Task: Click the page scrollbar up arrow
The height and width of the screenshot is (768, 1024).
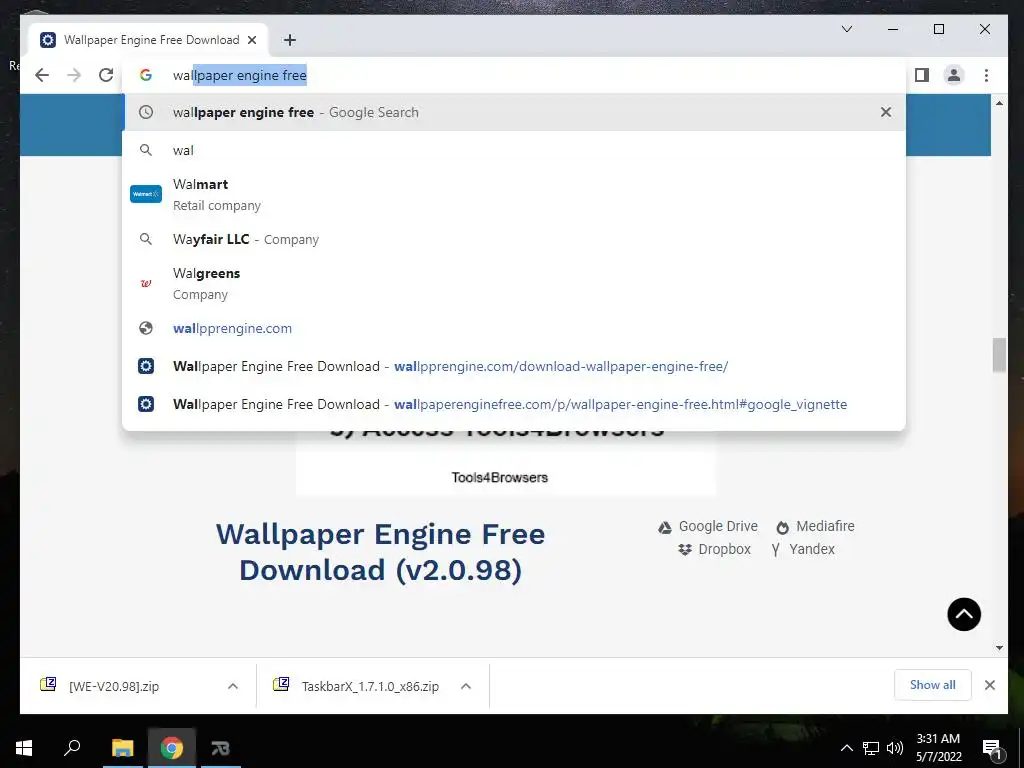Action: 999,103
